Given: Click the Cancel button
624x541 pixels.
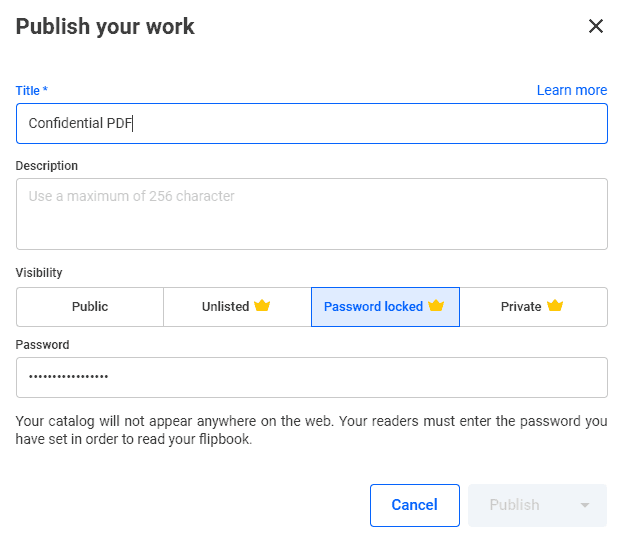Looking at the screenshot, I should (x=415, y=505).
